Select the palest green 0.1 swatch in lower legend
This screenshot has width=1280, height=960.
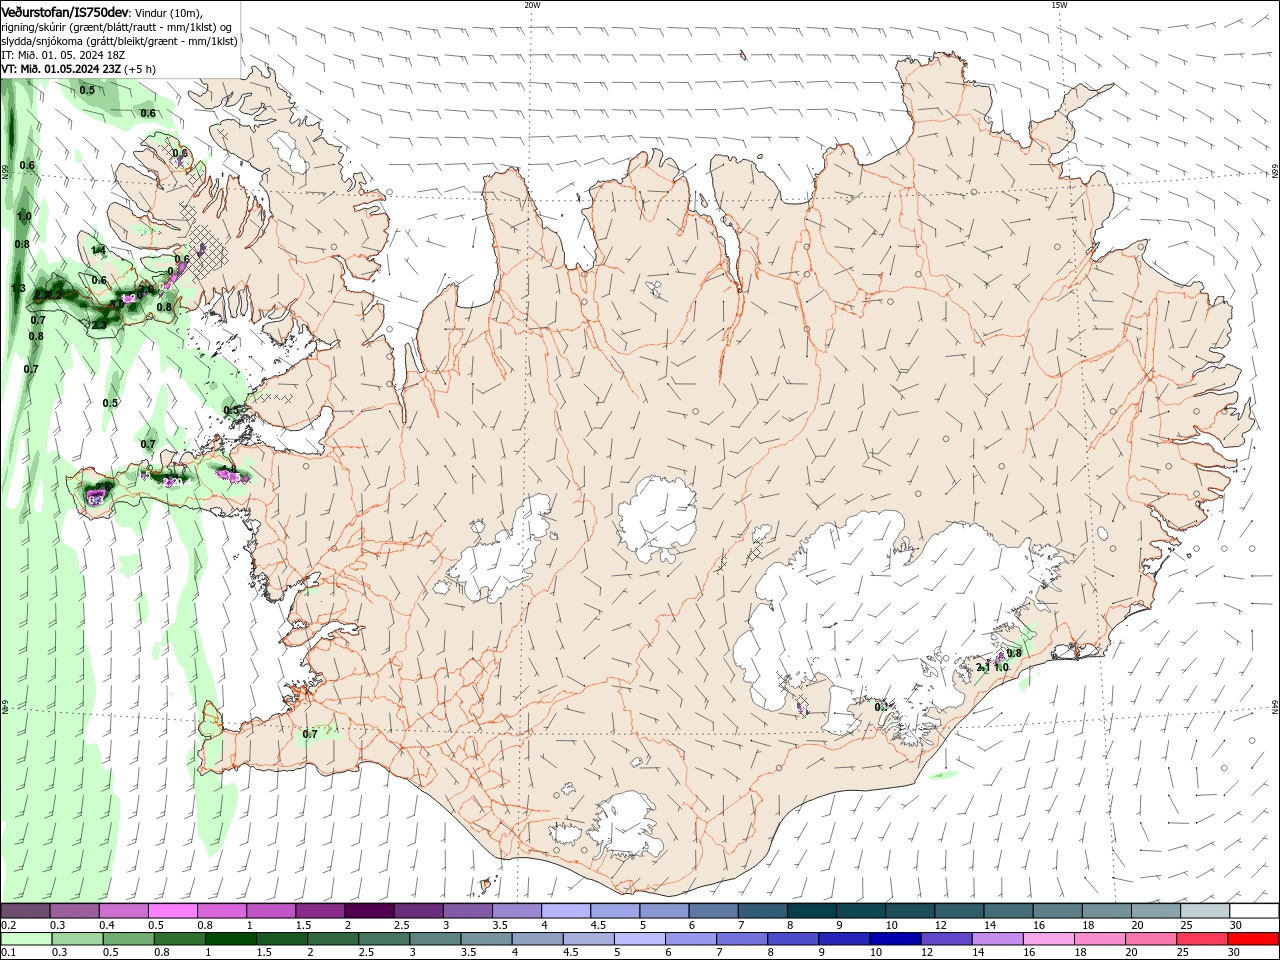point(26,939)
